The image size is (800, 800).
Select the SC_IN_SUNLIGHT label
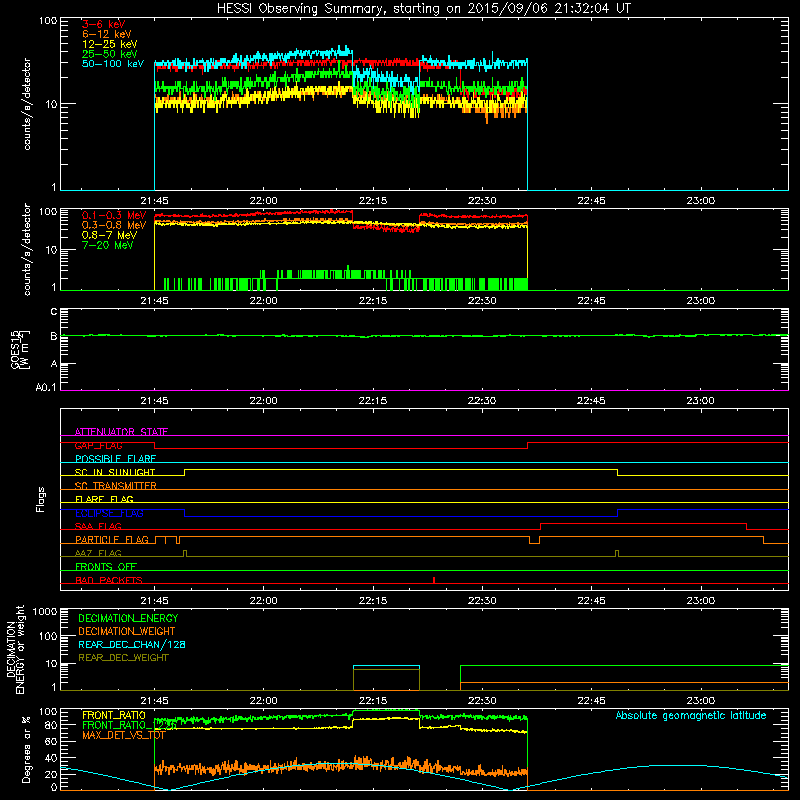[115, 472]
